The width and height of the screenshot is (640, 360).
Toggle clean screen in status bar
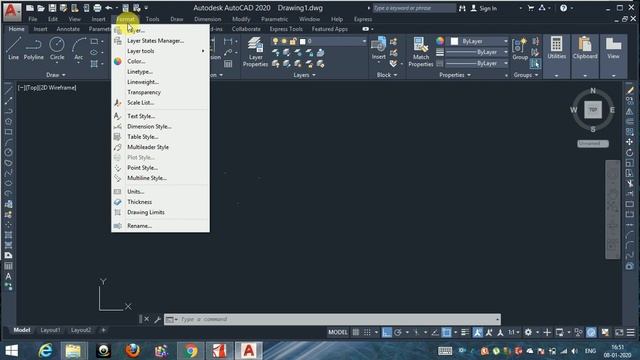click(619, 332)
